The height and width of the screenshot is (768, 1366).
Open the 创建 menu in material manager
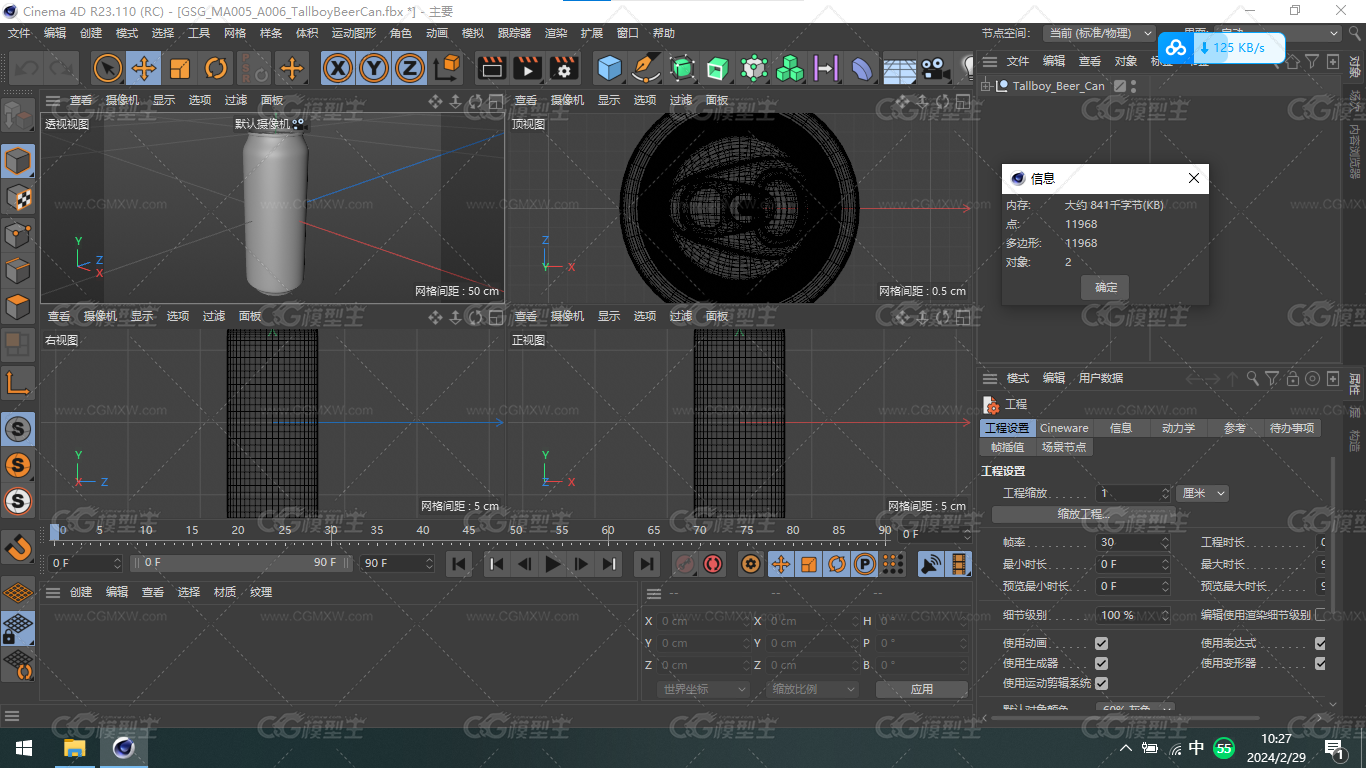81,592
